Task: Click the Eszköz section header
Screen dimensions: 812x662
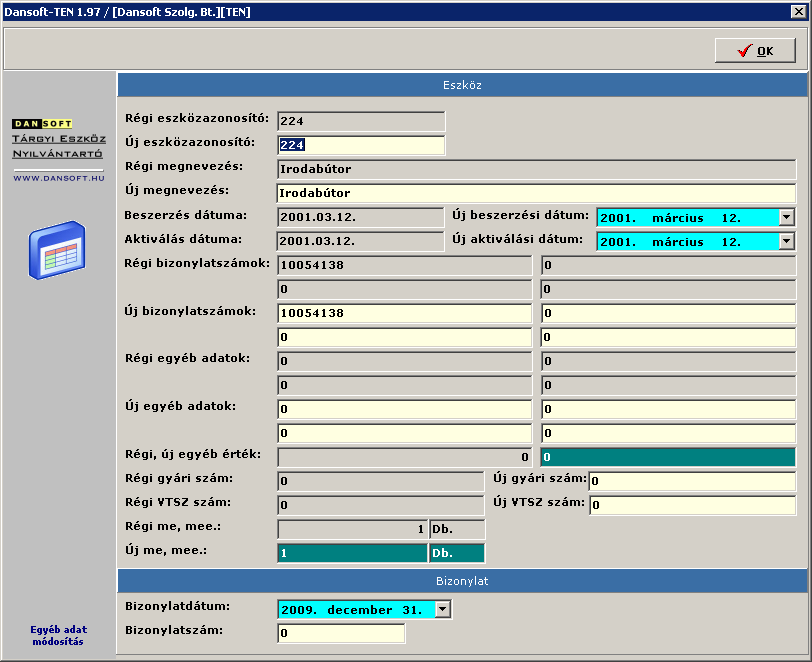Action: click(x=462, y=85)
